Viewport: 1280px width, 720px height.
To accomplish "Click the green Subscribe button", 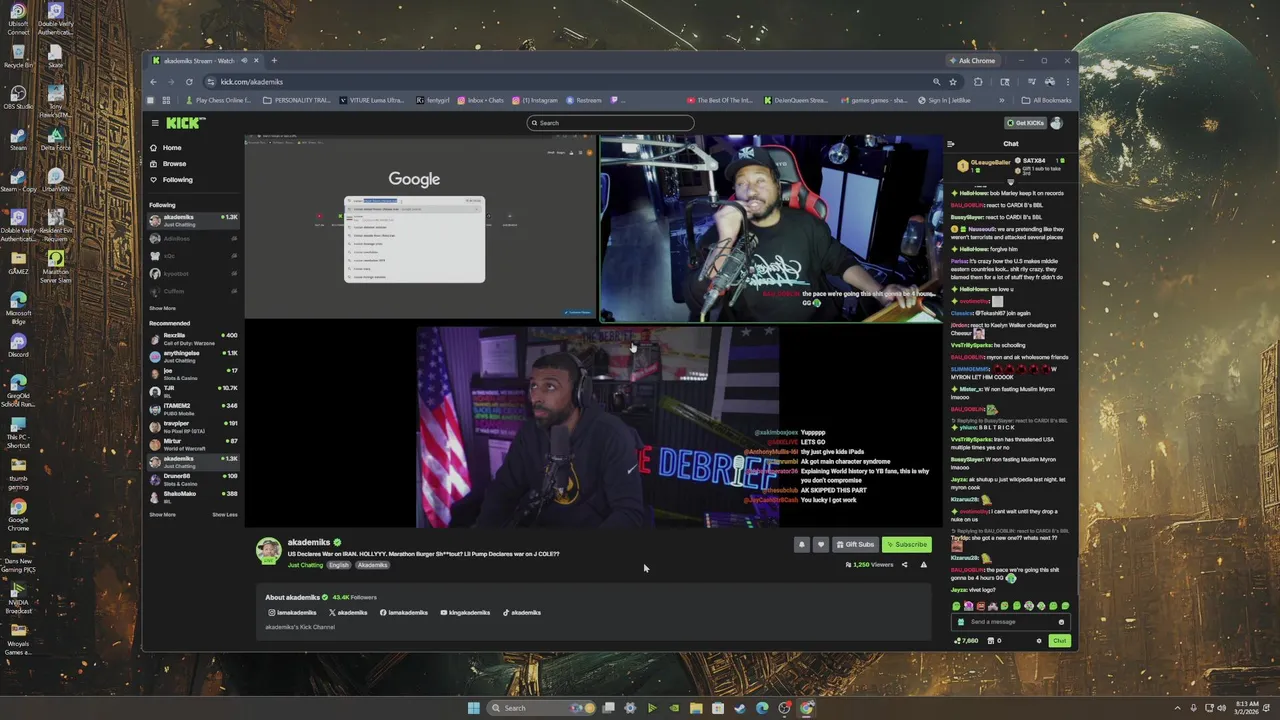I will click(x=907, y=545).
